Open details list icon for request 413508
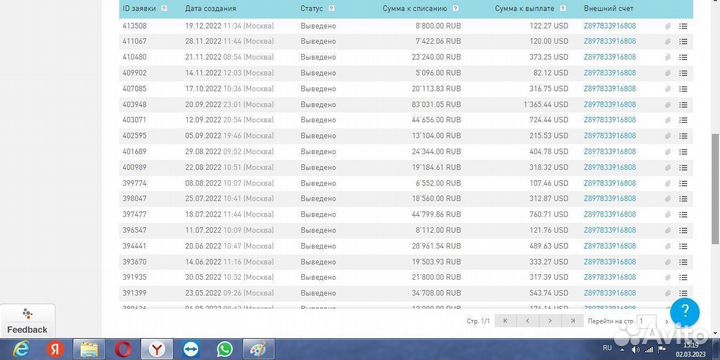720x360 pixels. click(x=683, y=26)
